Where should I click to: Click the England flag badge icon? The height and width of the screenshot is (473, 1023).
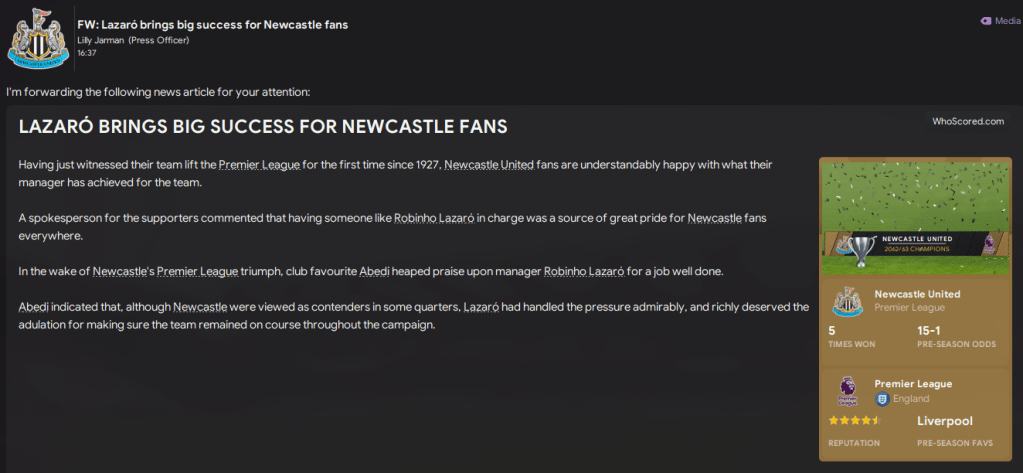pyautogui.click(x=881, y=399)
